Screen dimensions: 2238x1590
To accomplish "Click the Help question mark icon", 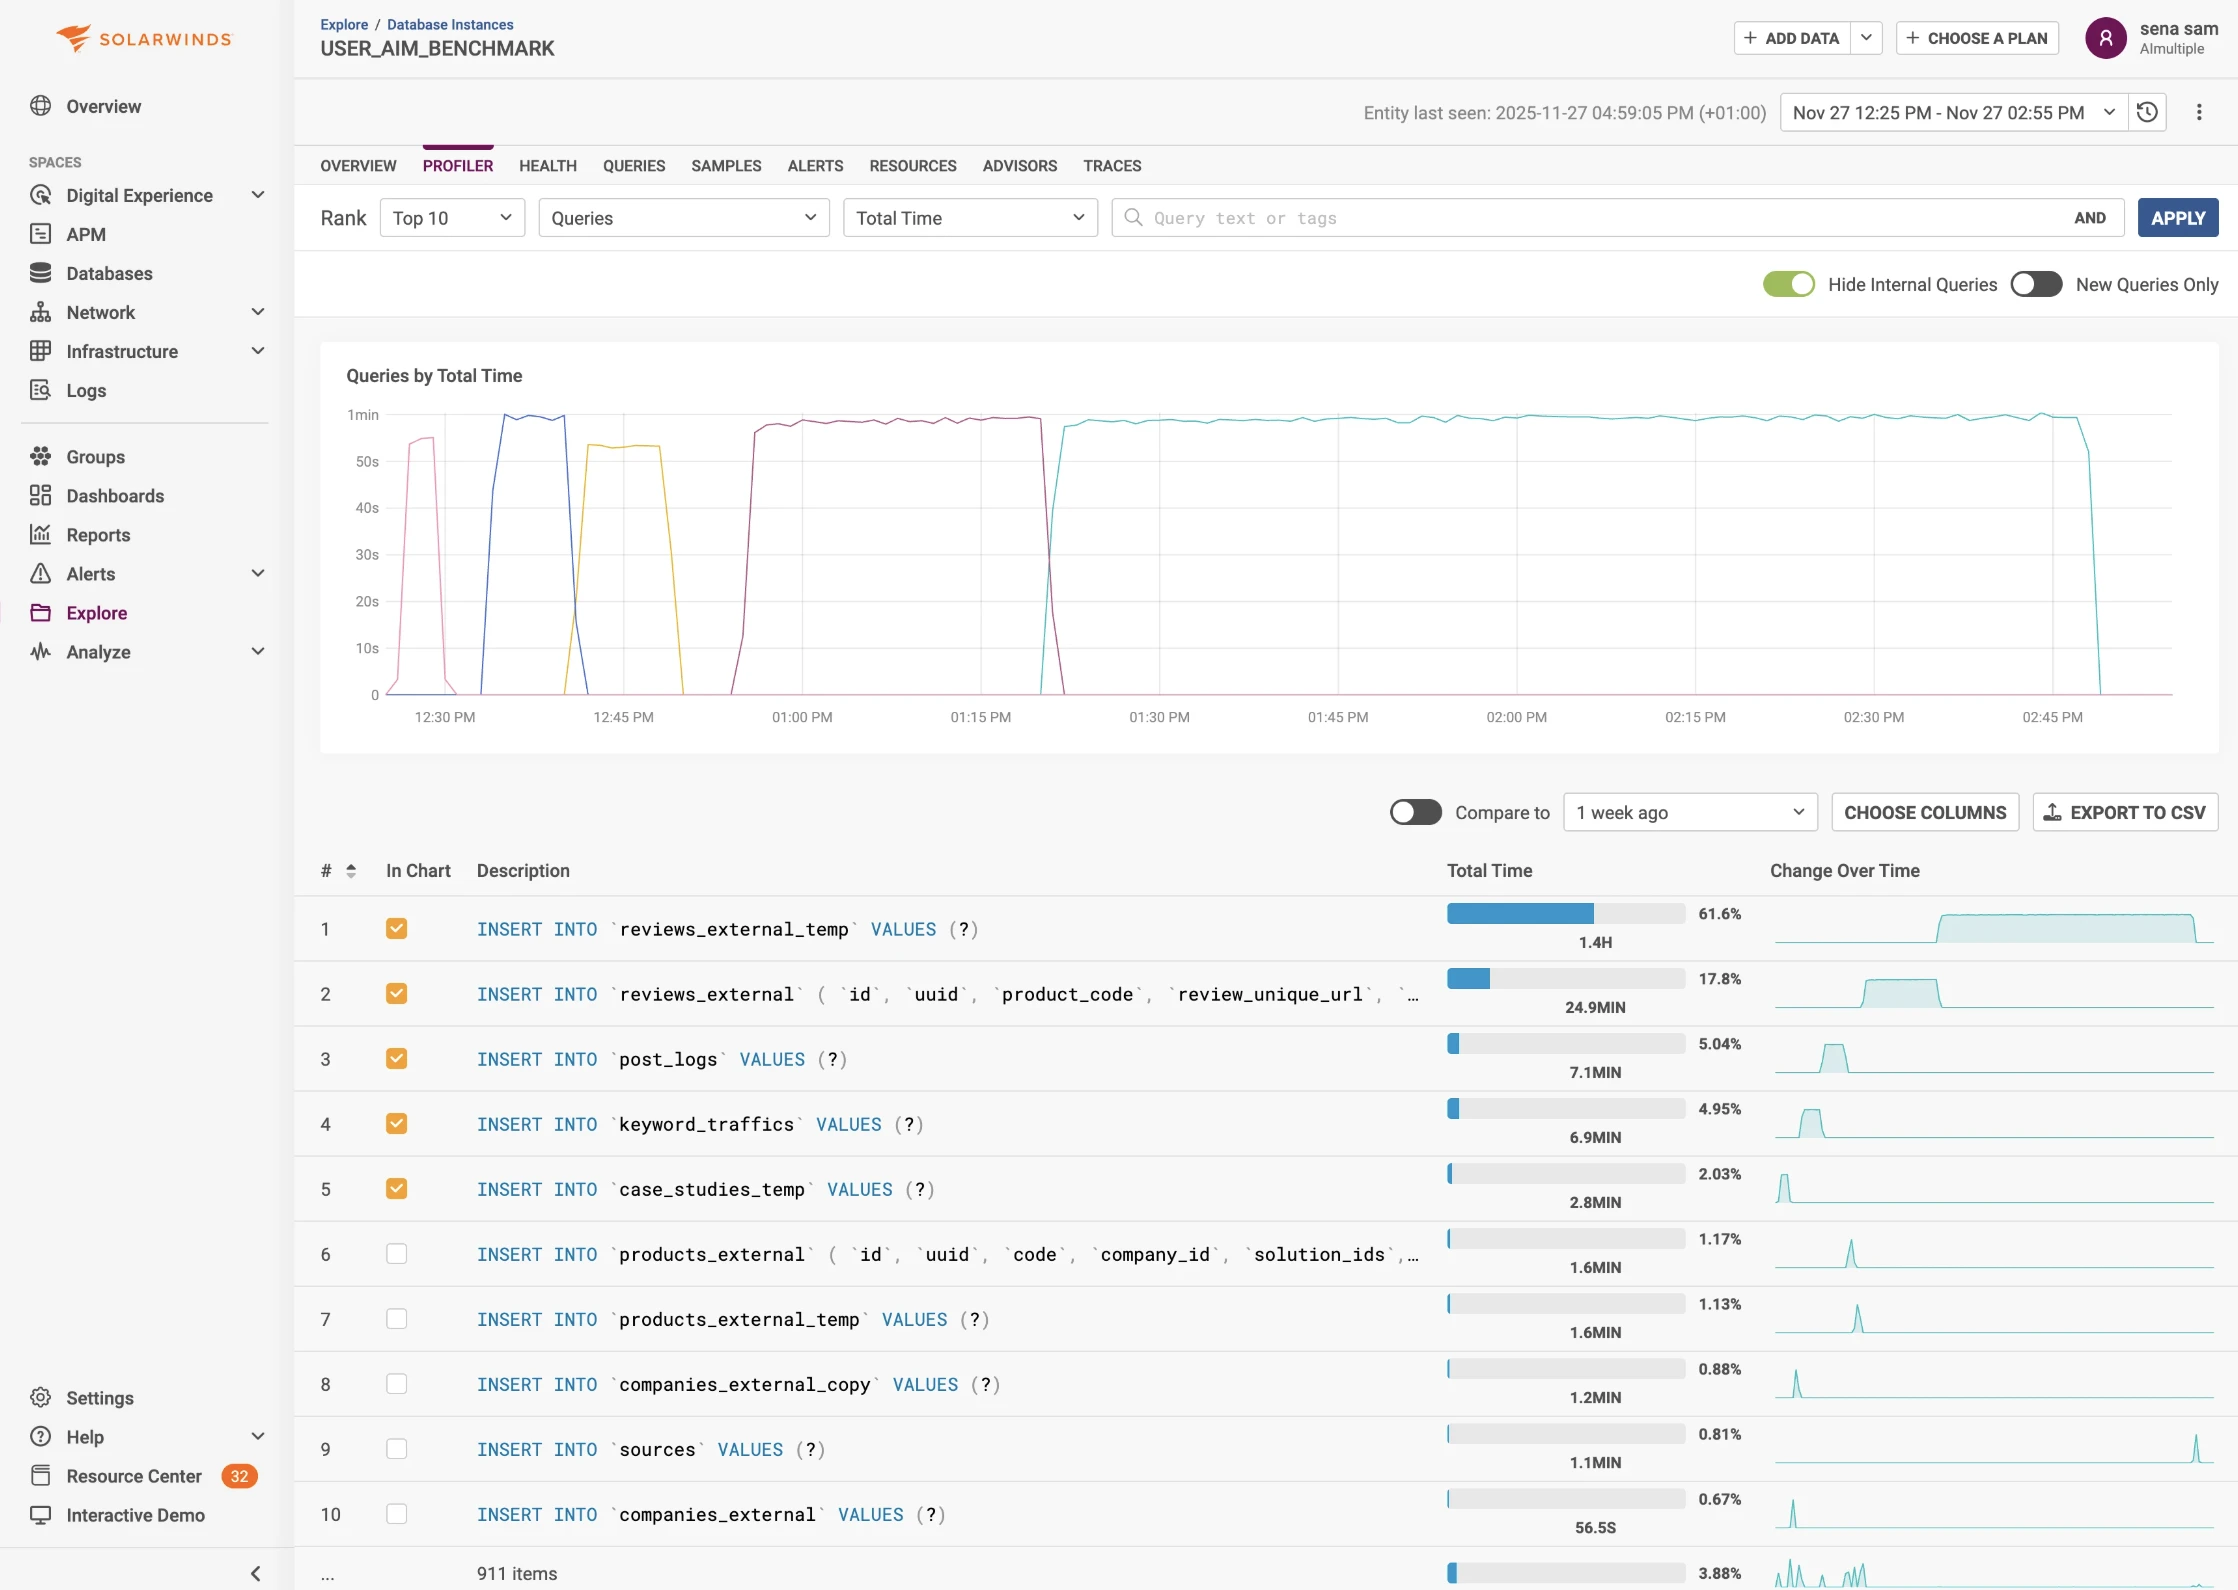I will tap(40, 1436).
